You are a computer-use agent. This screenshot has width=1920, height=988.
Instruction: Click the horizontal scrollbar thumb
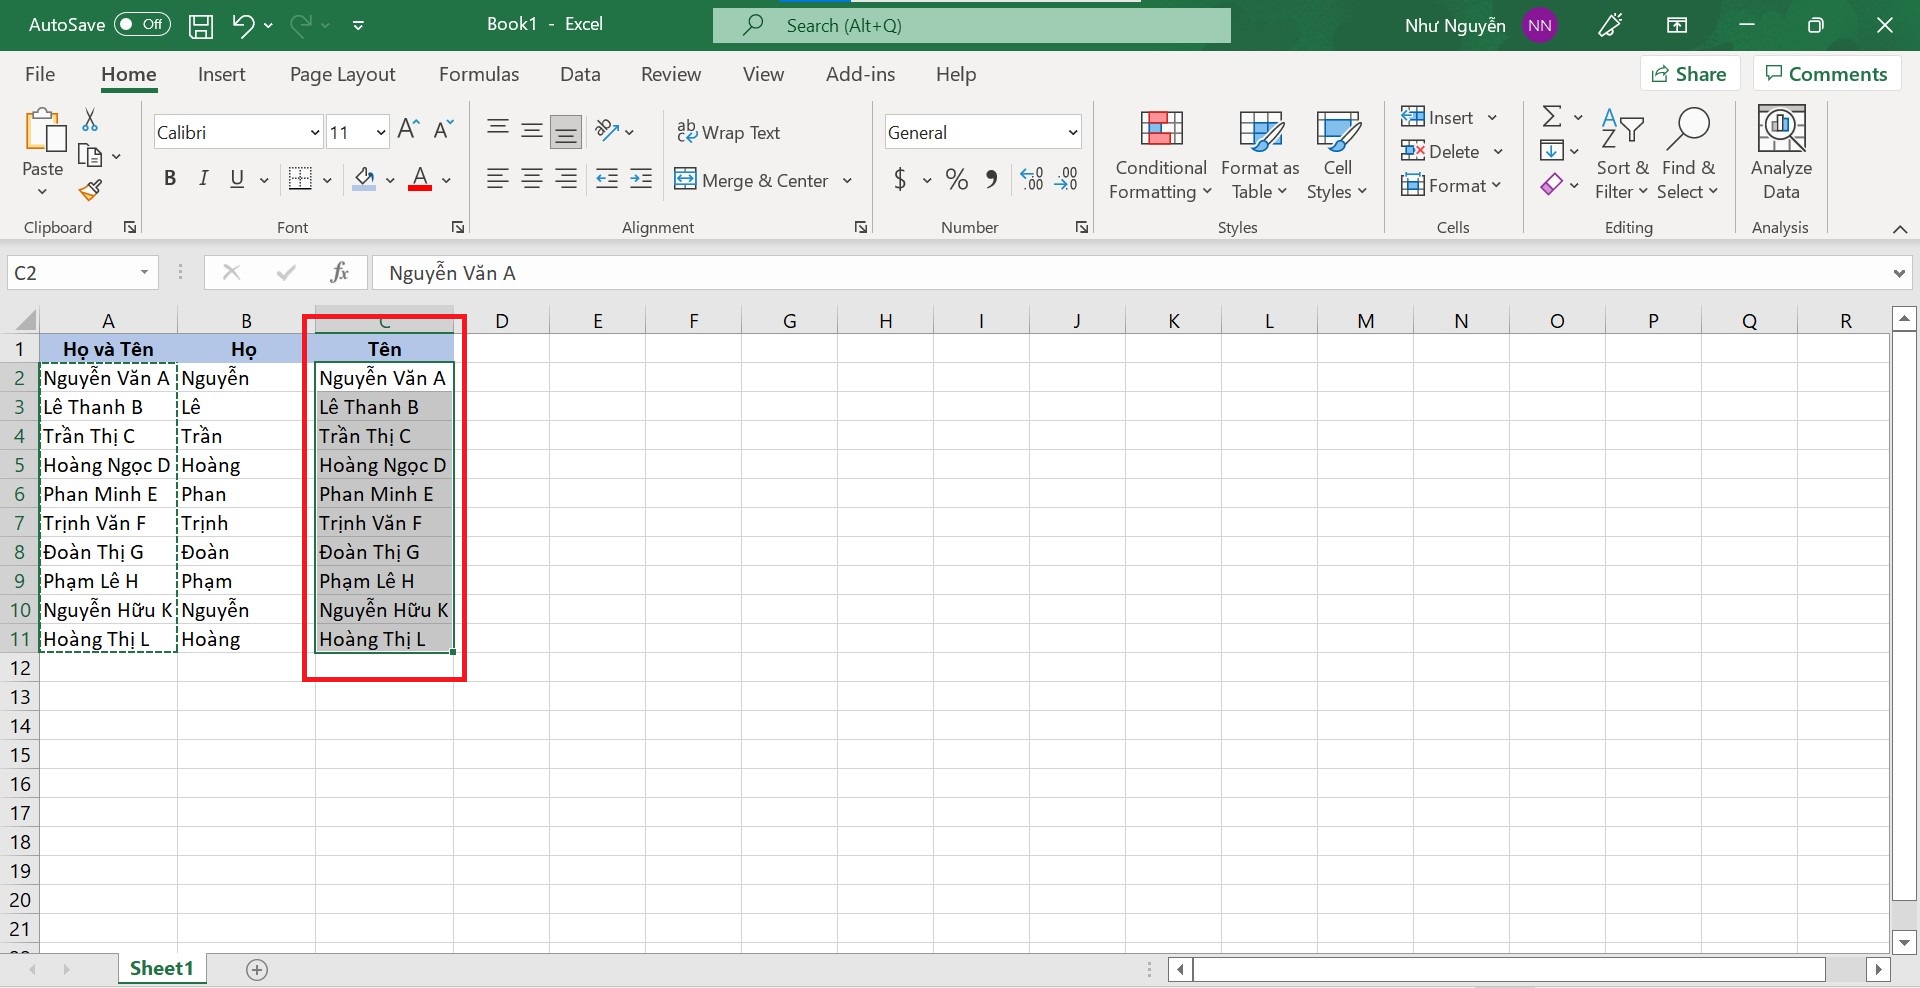1509,969
